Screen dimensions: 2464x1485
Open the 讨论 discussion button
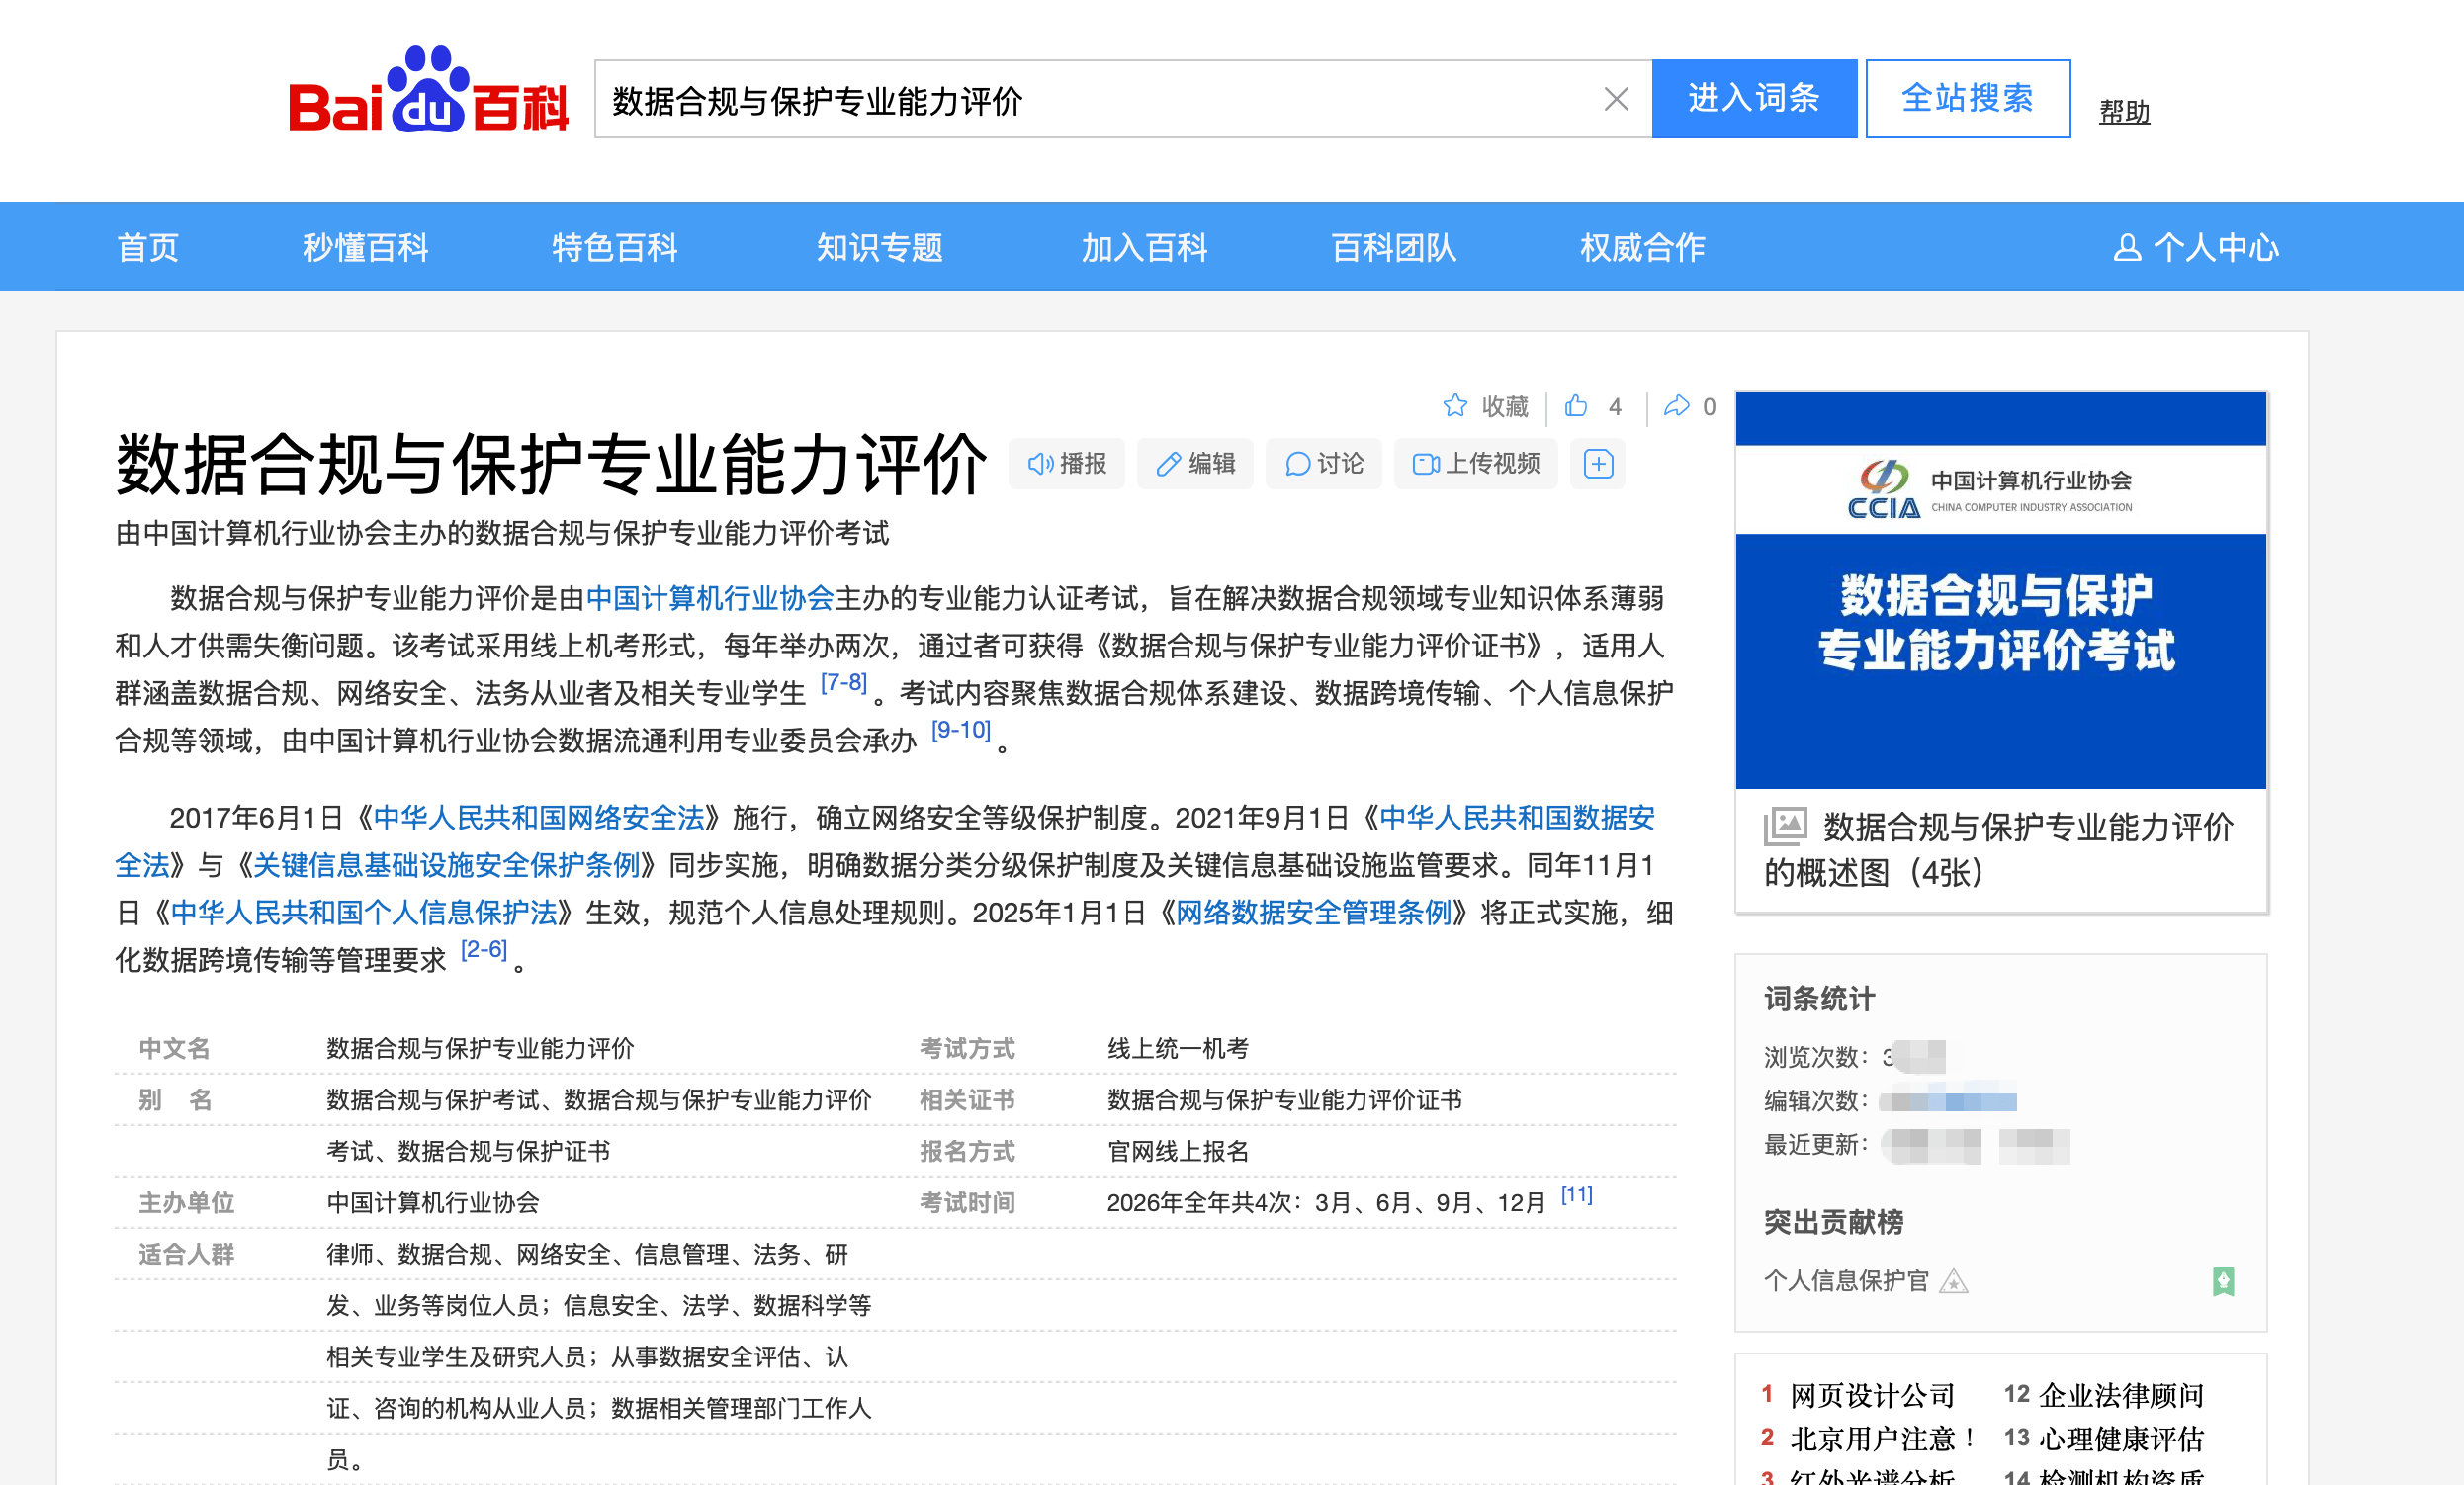(1323, 464)
